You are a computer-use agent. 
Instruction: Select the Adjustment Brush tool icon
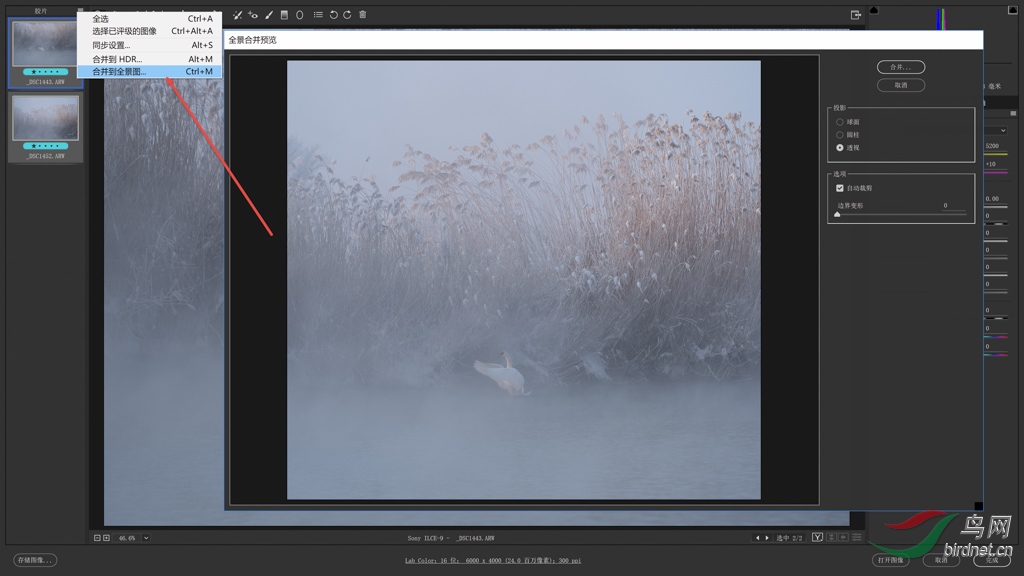[269, 15]
